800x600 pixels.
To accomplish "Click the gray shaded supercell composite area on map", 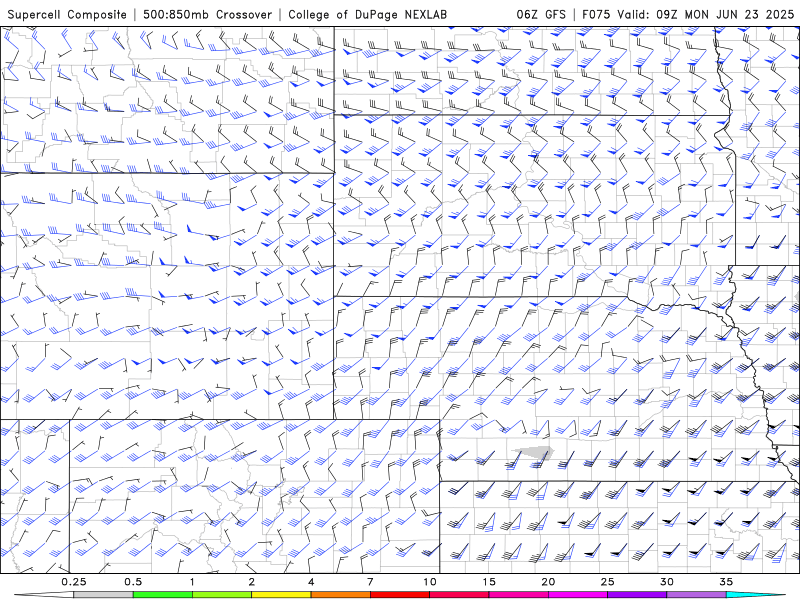I will coord(535,452).
